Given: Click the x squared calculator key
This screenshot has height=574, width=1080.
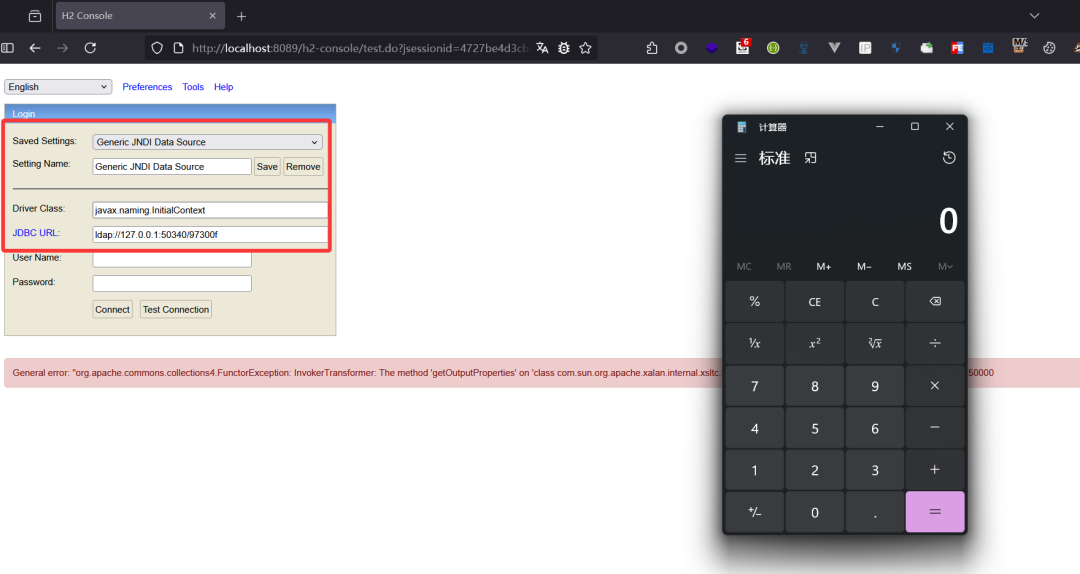Looking at the screenshot, I should click(815, 343).
